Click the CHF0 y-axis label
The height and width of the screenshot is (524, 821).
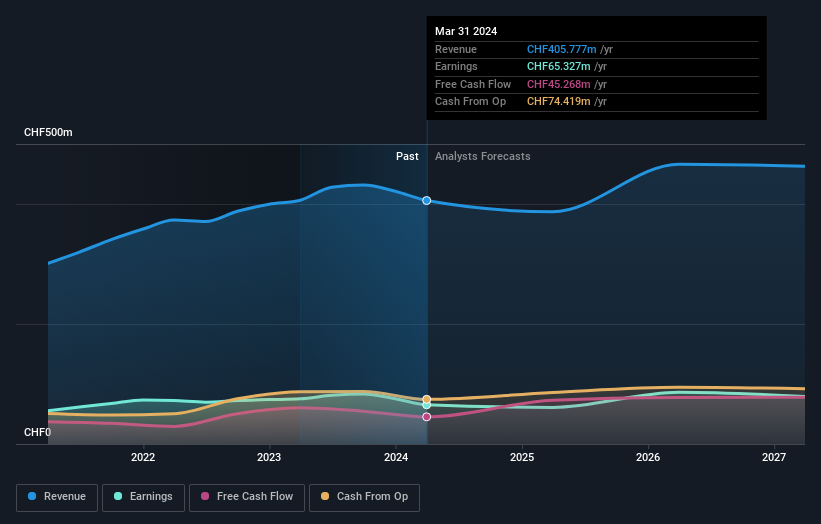[38, 432]
